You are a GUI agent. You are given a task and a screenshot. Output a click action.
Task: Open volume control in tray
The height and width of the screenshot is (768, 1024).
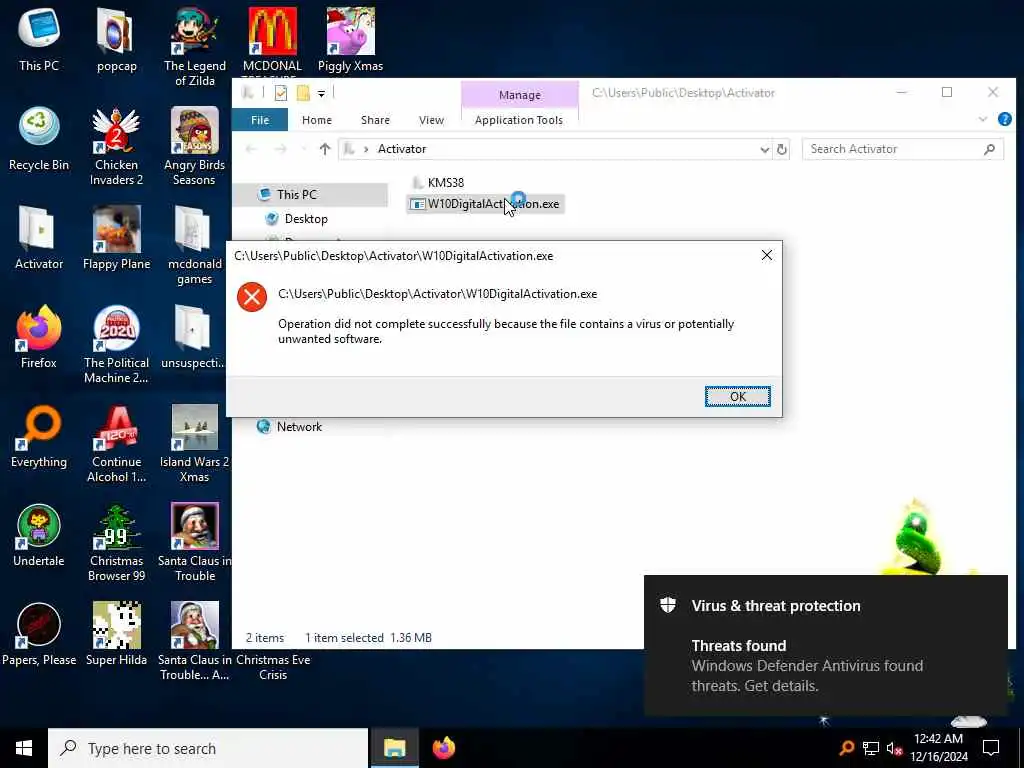(x=894, y=748)
